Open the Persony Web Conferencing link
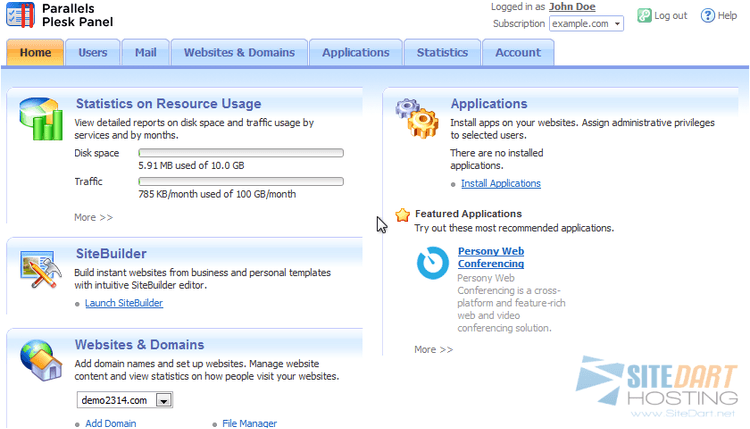The height and width of the screenshot is (429, 750). click(x=491, y=257)
